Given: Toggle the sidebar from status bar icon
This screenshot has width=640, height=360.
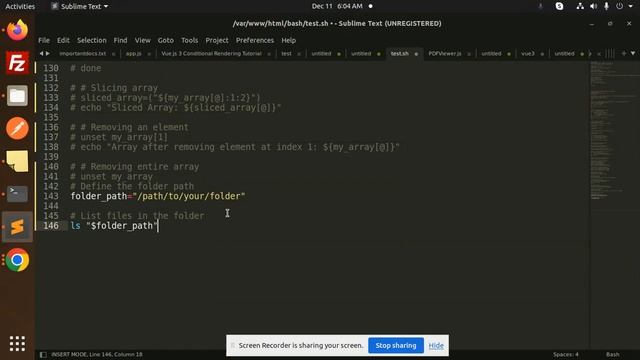Looking at the screenshot, I should (43, 355).
